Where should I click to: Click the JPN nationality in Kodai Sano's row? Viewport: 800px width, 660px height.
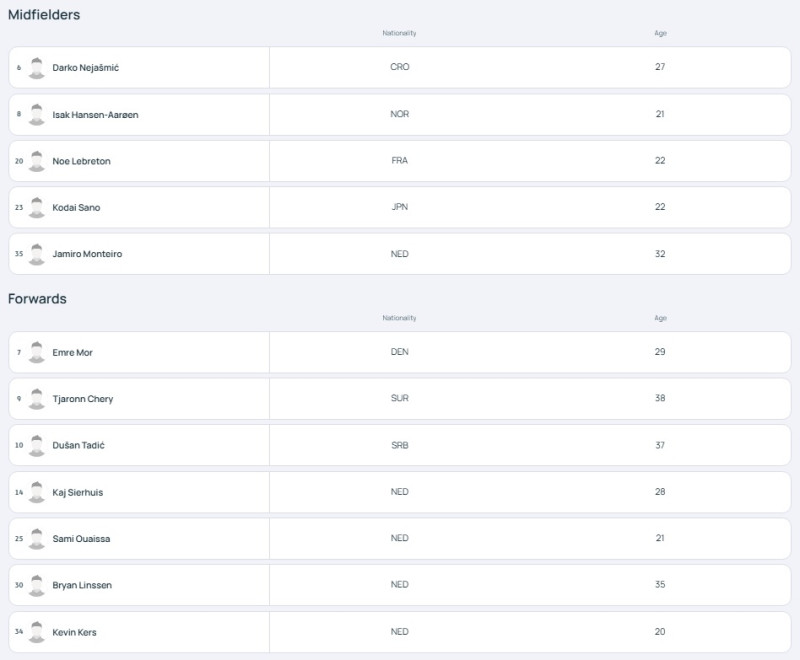coord(399,207)
